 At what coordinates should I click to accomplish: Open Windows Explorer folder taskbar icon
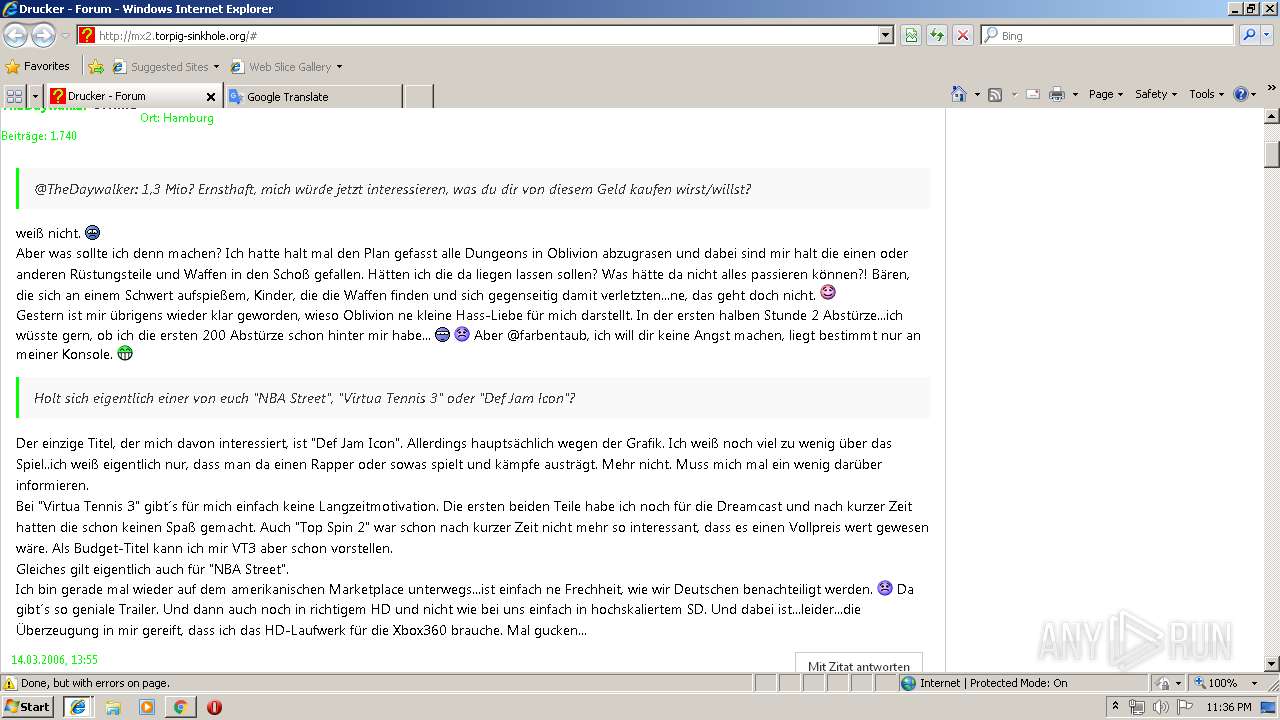pos(112,707)
